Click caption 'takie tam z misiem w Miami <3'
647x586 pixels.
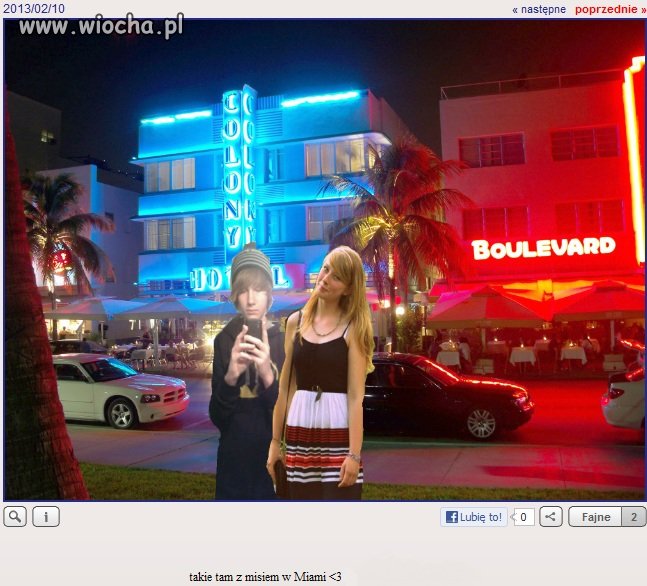(265, 576)
